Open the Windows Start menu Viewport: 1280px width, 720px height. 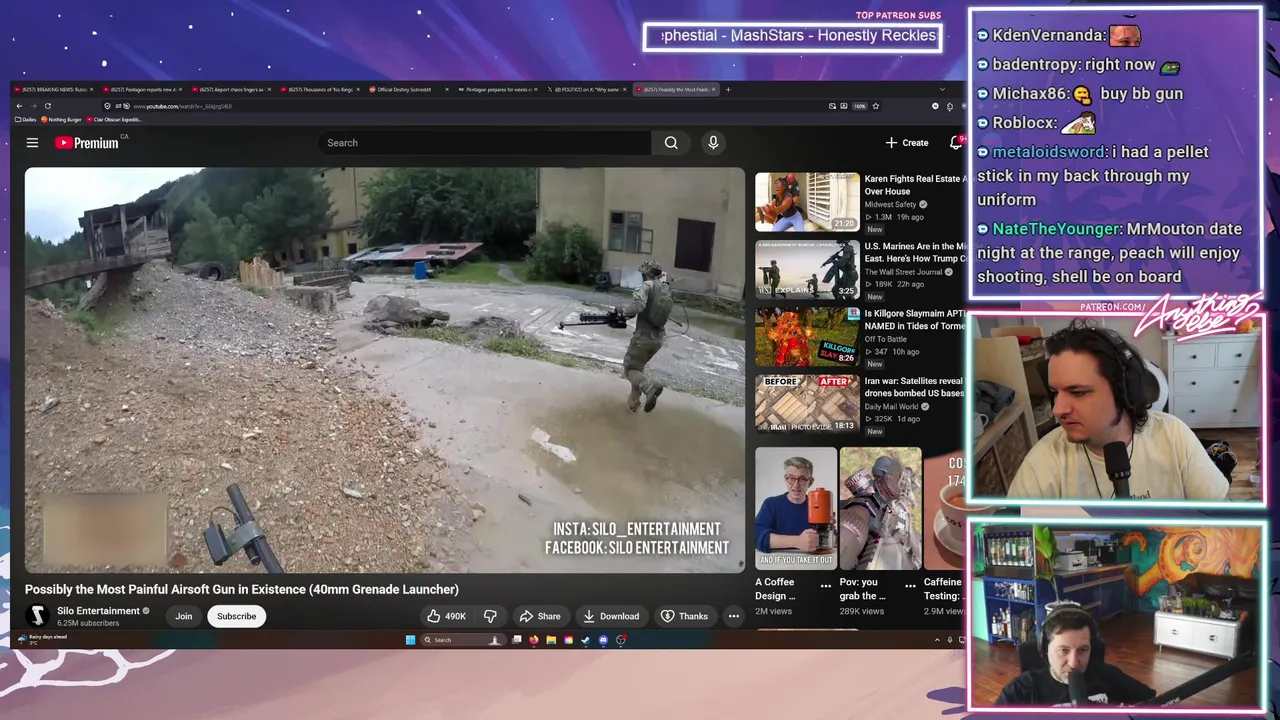tap(410, 640)
